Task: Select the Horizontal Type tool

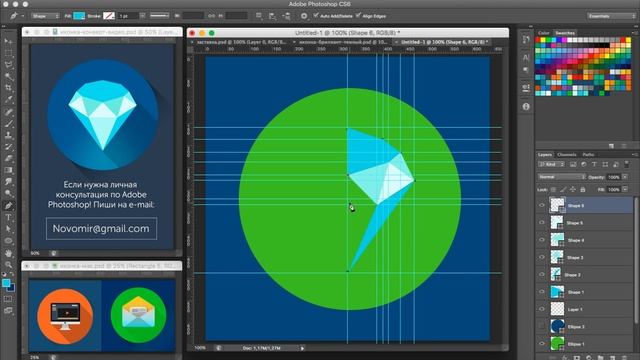Action: (x=8, y=218)
